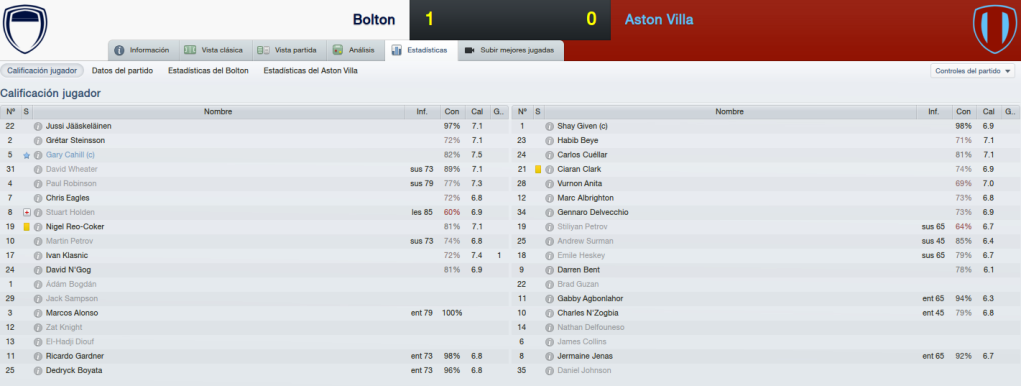Select the Subir mejores jugadas tab
The image size is (1021, 386).
click(x=510, y=50)
